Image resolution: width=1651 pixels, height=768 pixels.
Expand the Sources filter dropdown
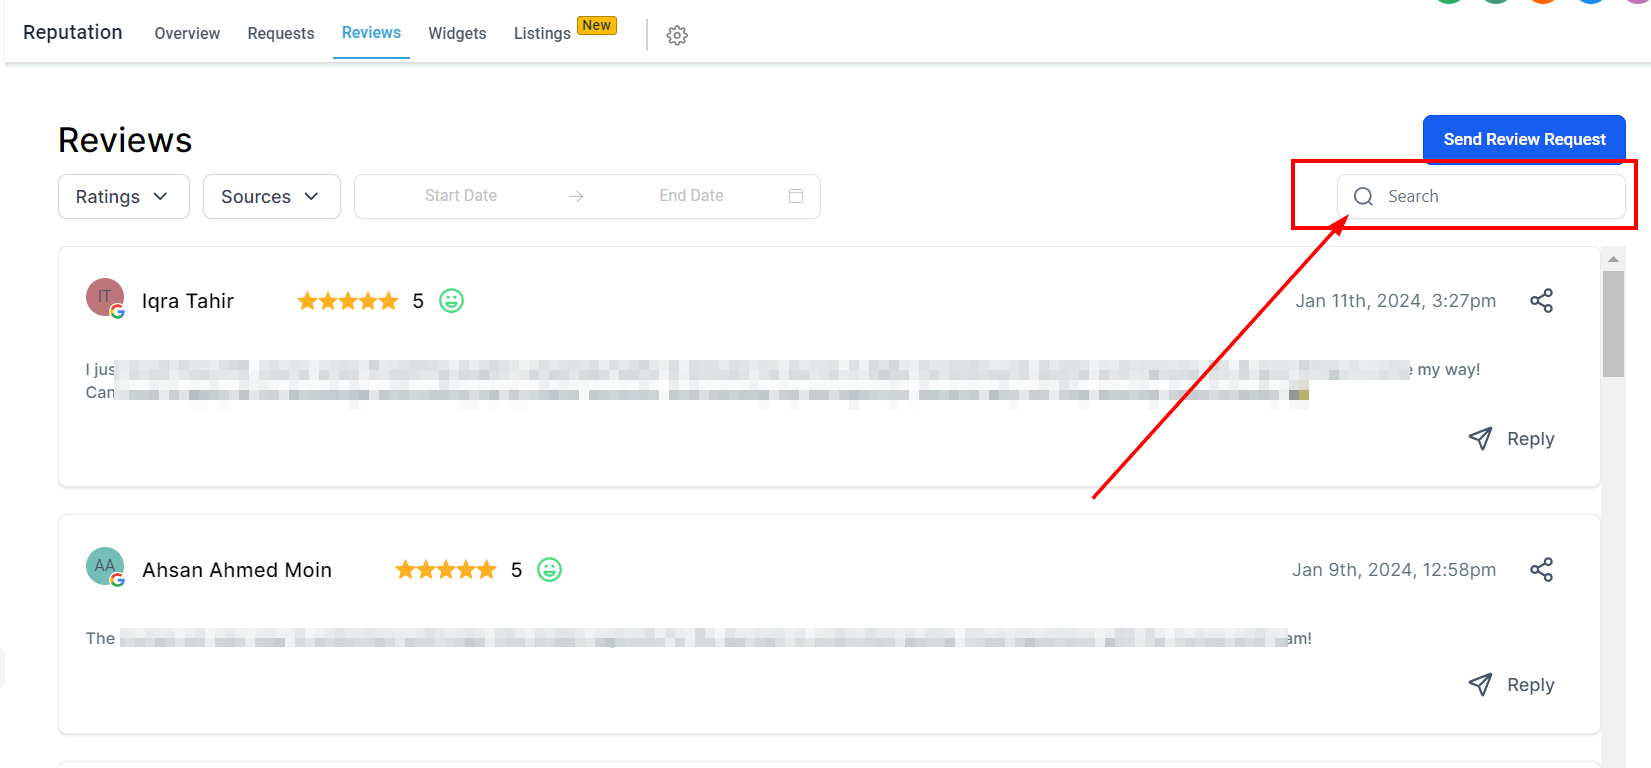[272, 197]
